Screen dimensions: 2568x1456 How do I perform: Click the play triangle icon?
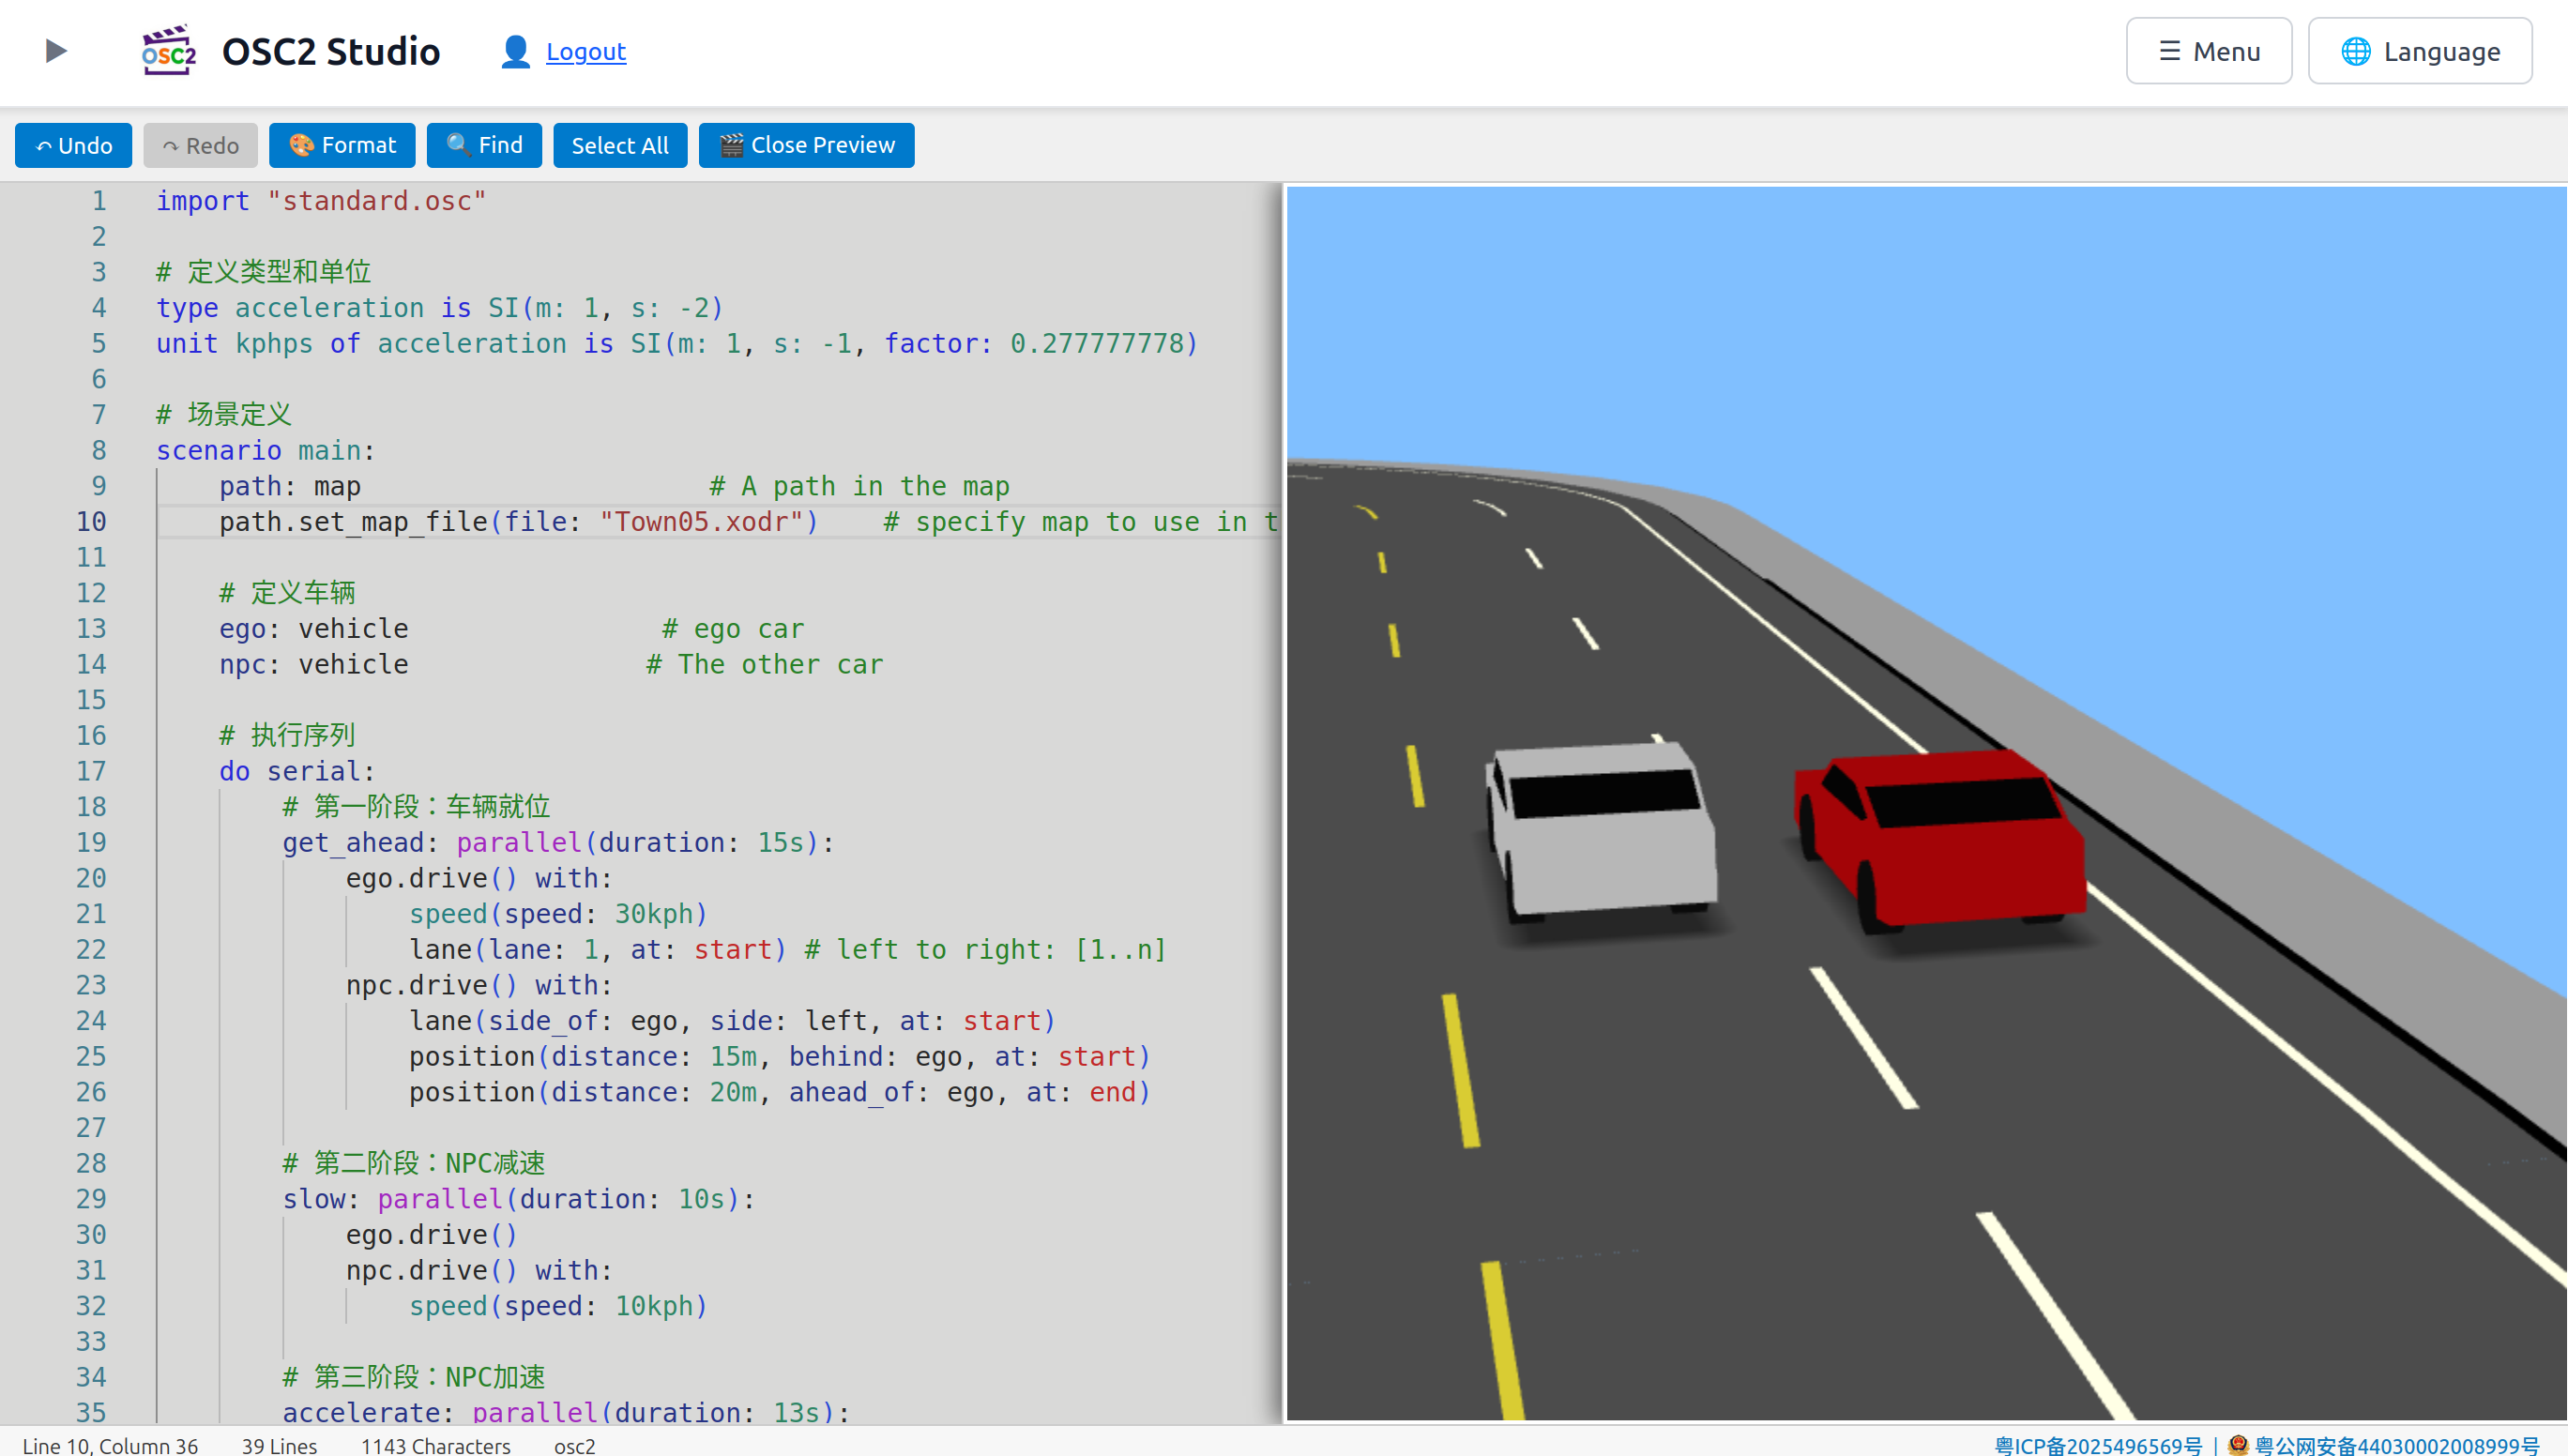click(x=56, y=50)
